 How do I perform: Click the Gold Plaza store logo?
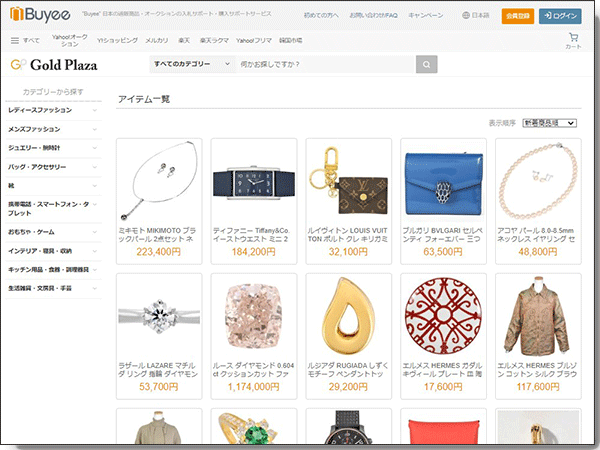click(x=54, y=65)
